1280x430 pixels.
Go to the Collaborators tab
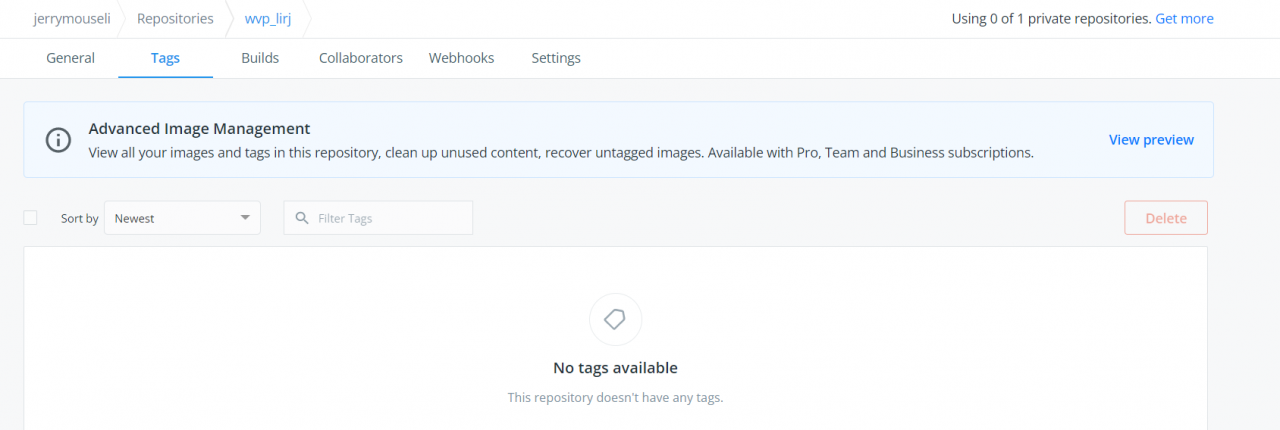point(360,58)
